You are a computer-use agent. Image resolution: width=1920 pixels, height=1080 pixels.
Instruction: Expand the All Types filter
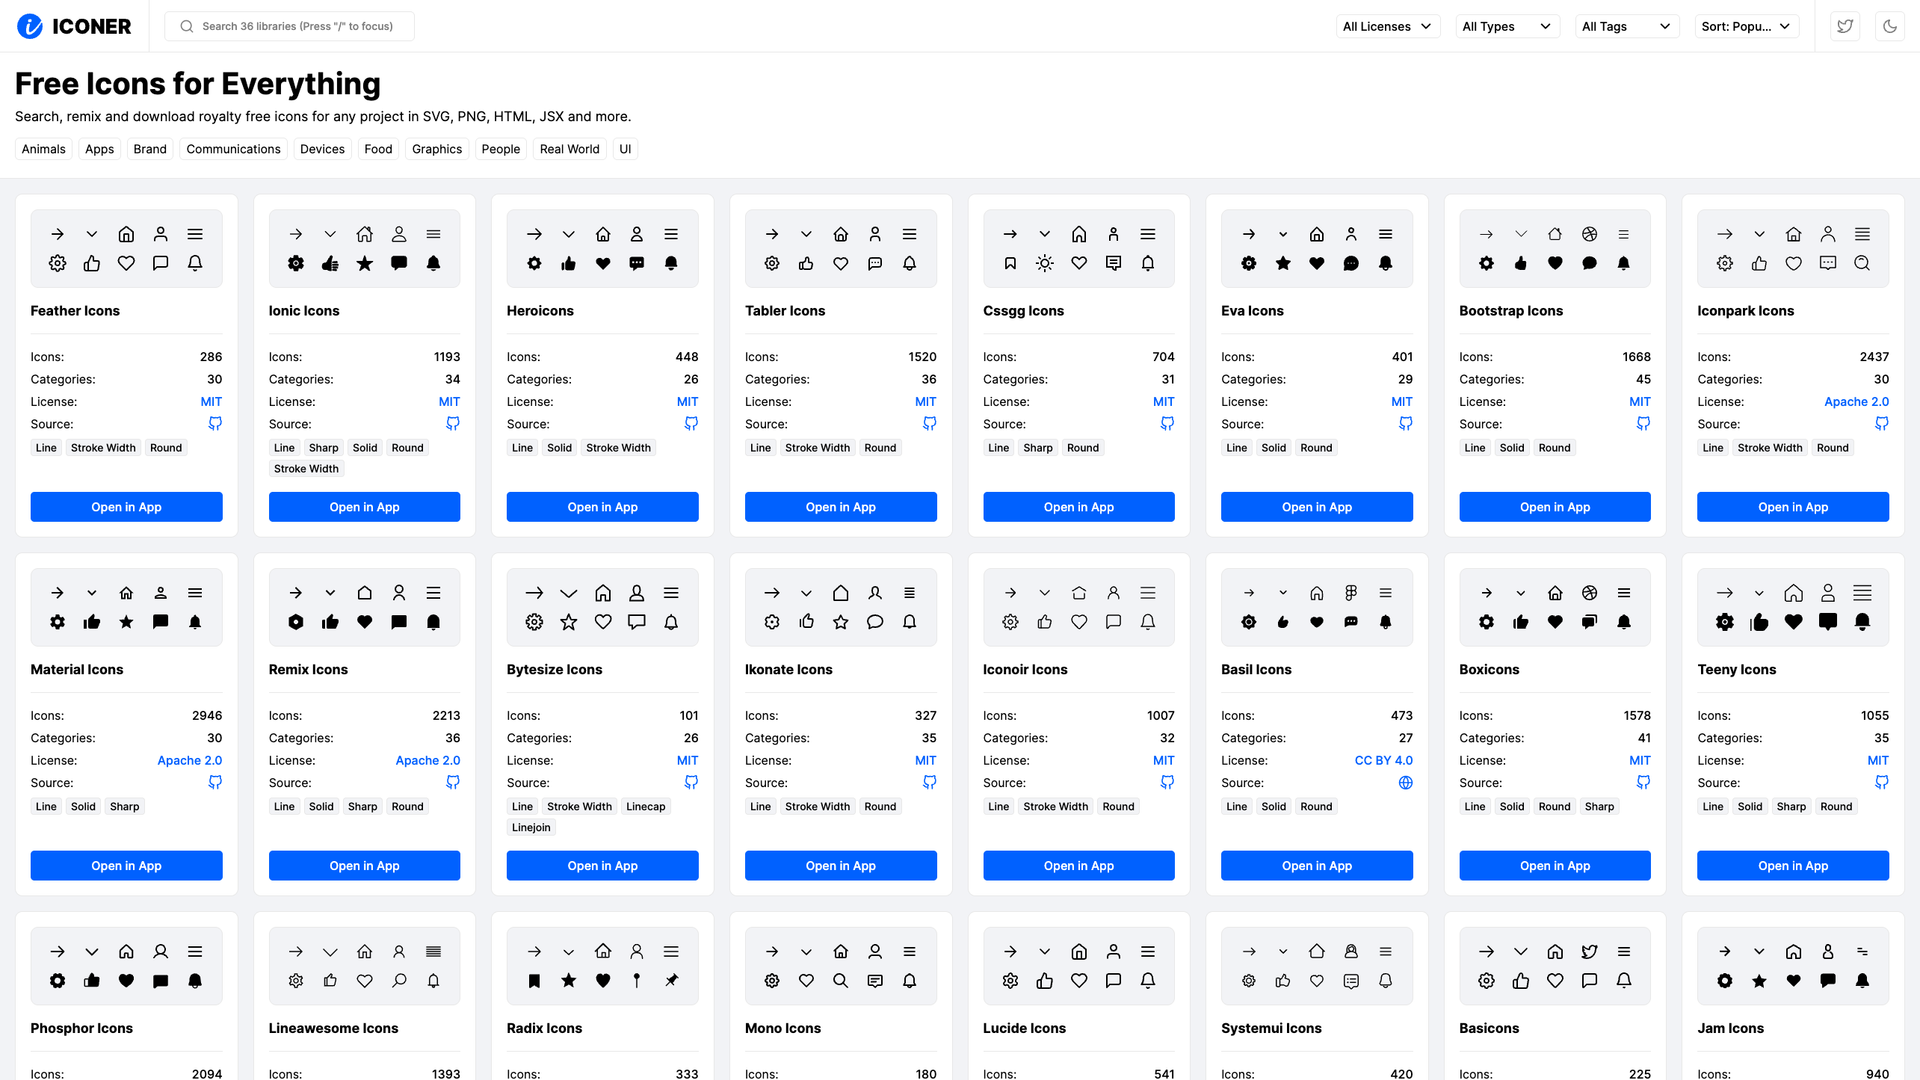click(1507, 26)
